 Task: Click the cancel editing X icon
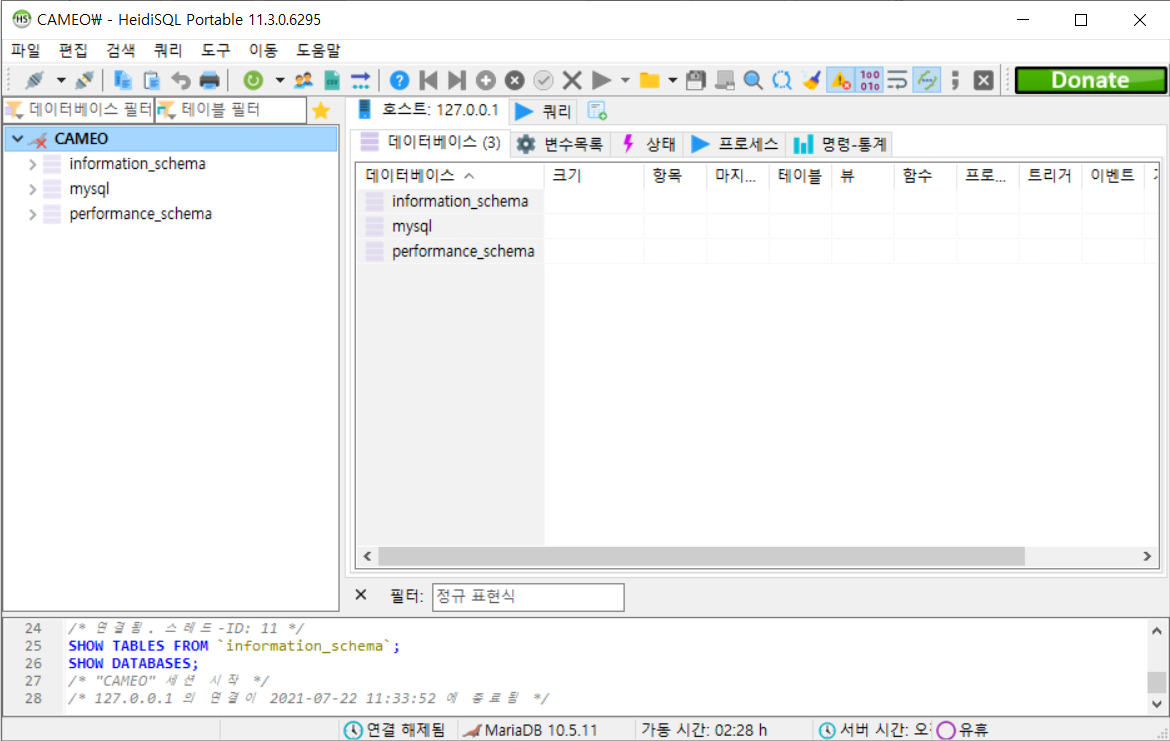(x=572, y=80)
